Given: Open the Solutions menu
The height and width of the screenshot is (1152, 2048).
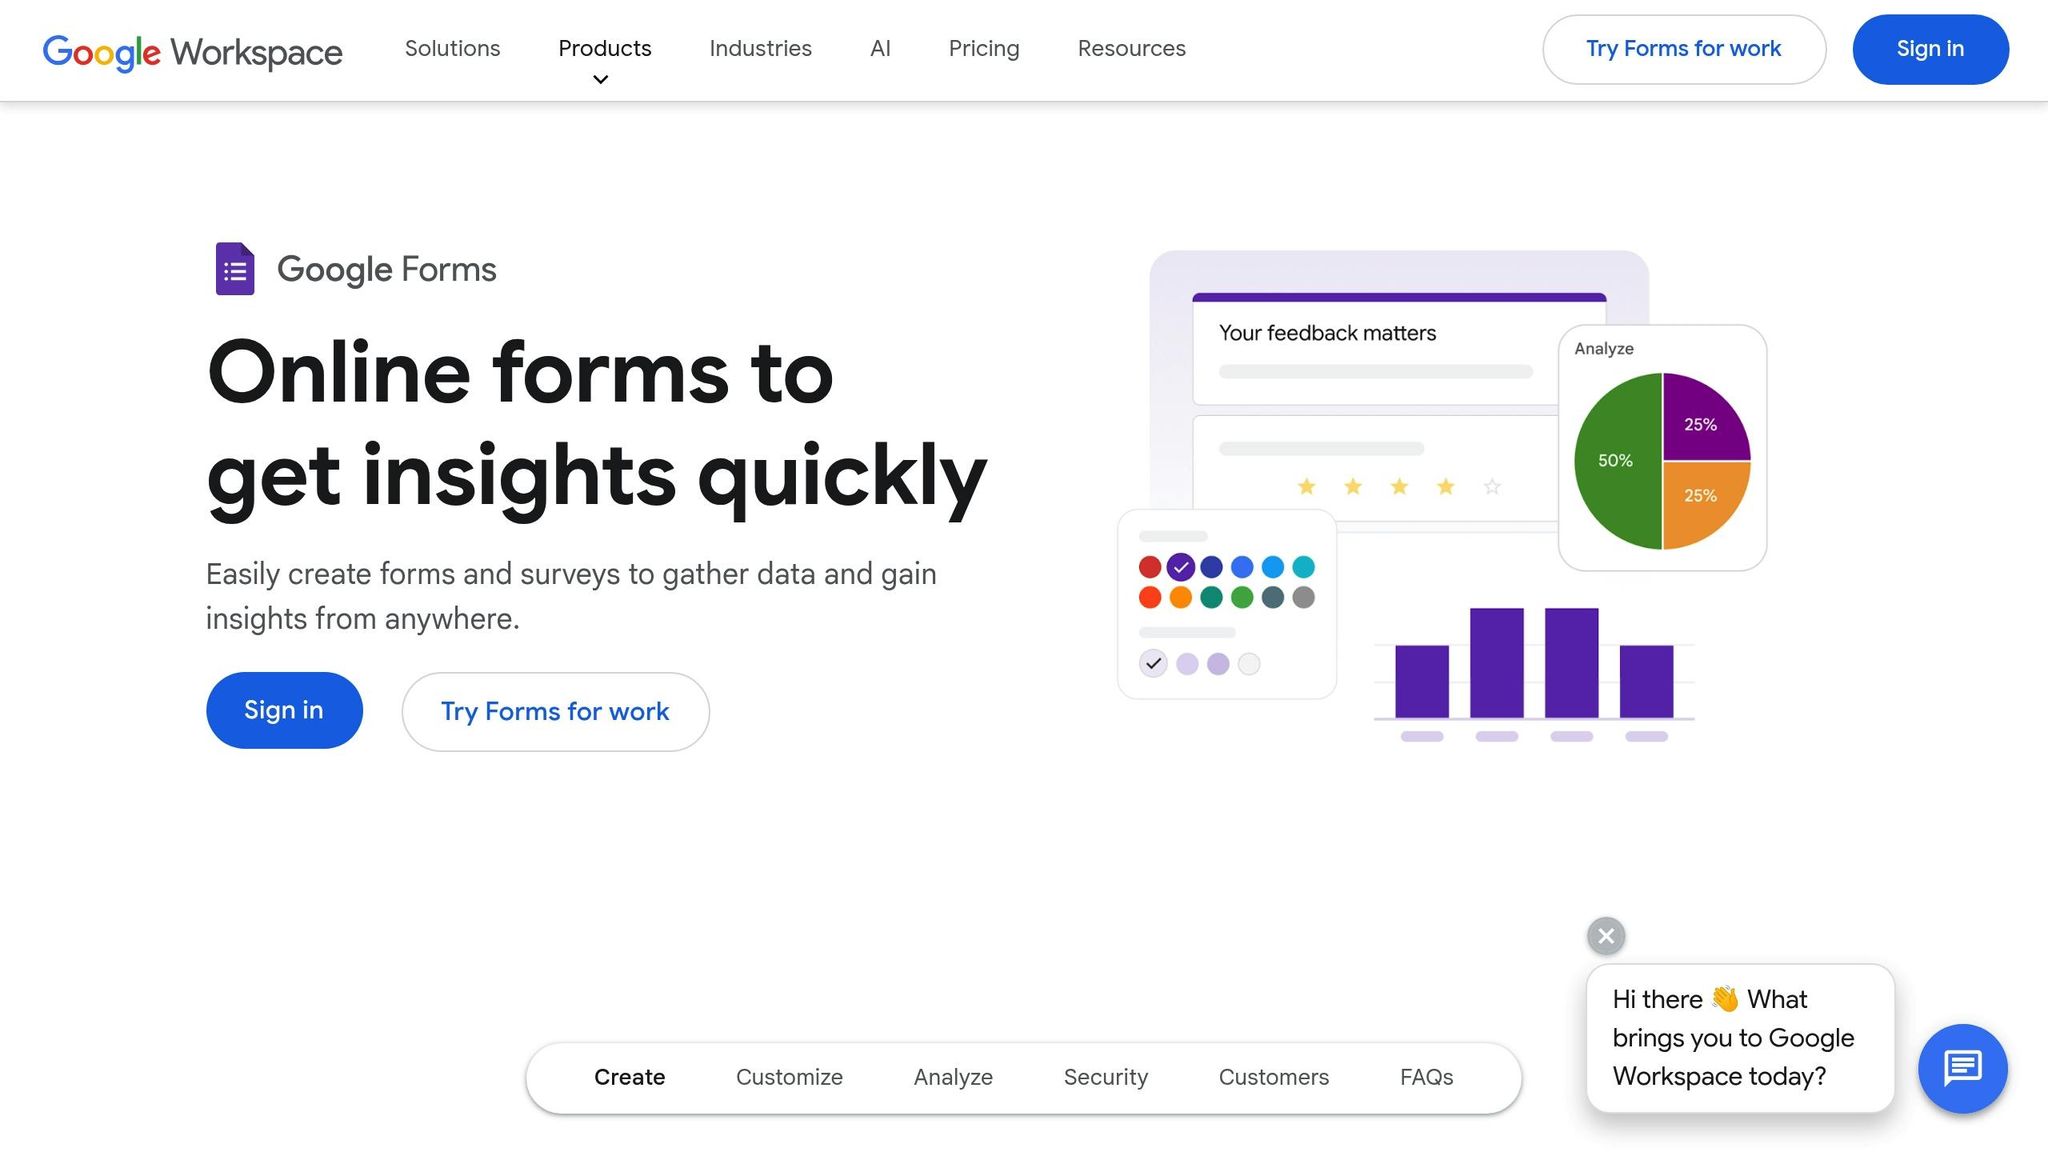Looking at the screenshot, I should click(452, 48).
